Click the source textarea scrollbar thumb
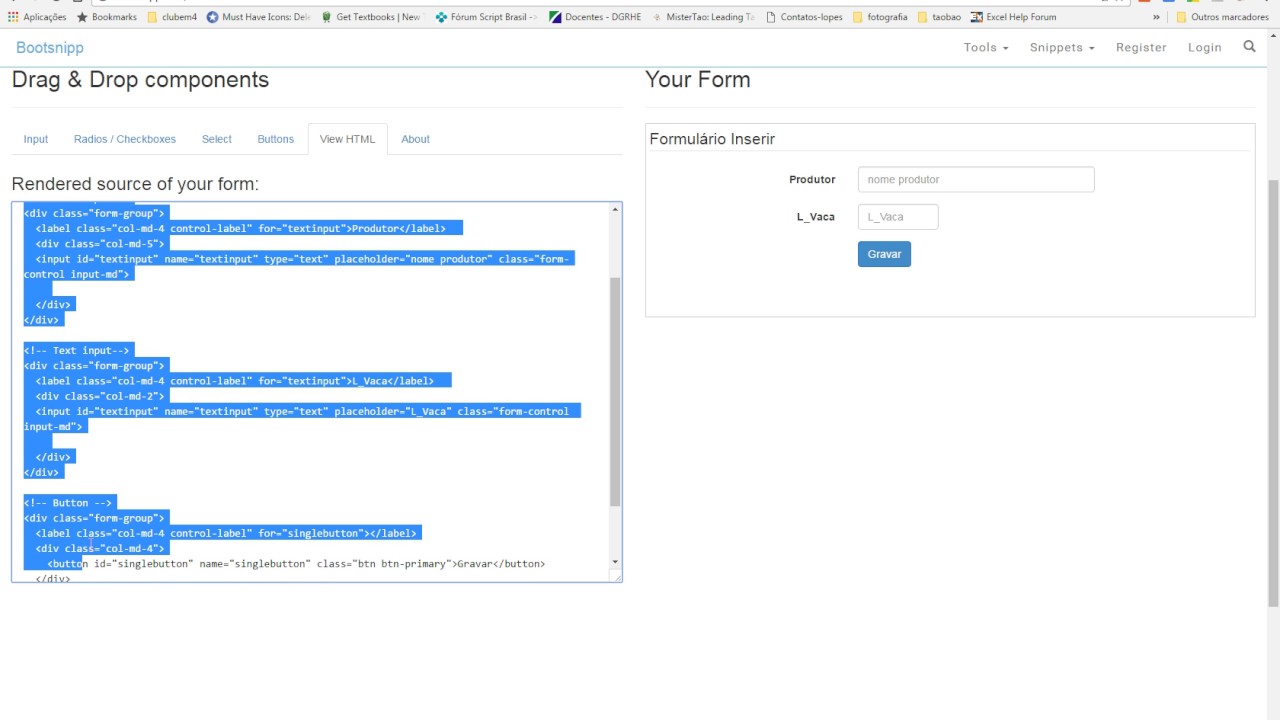 [x=615, y=392]
